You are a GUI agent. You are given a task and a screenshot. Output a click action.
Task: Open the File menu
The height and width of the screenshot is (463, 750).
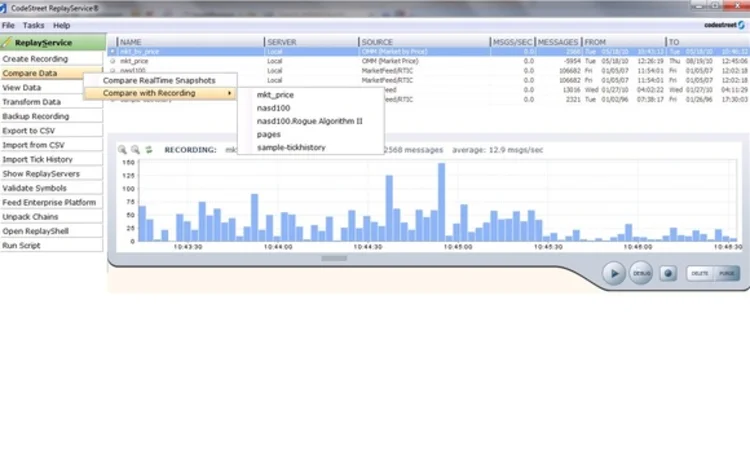pos(8,25)
